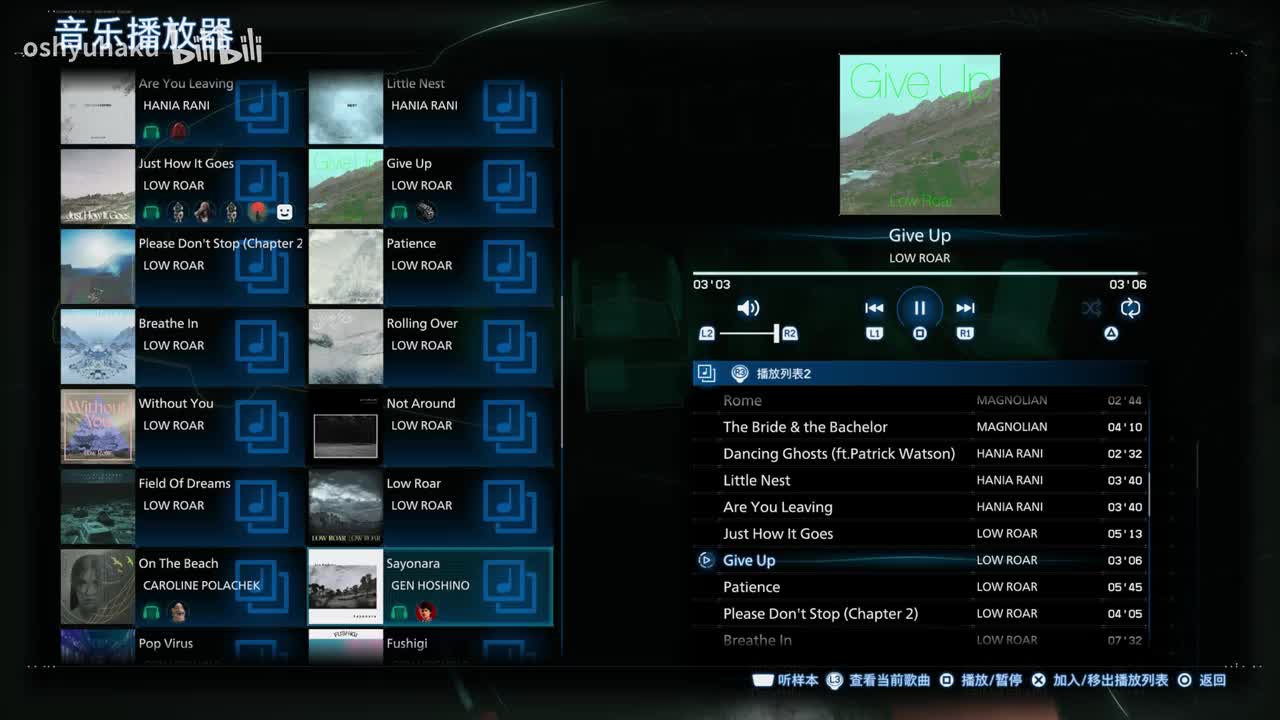Pause the current song
Image resolution: width=1280 pixels, height=720 pixels.
(919, 308)
